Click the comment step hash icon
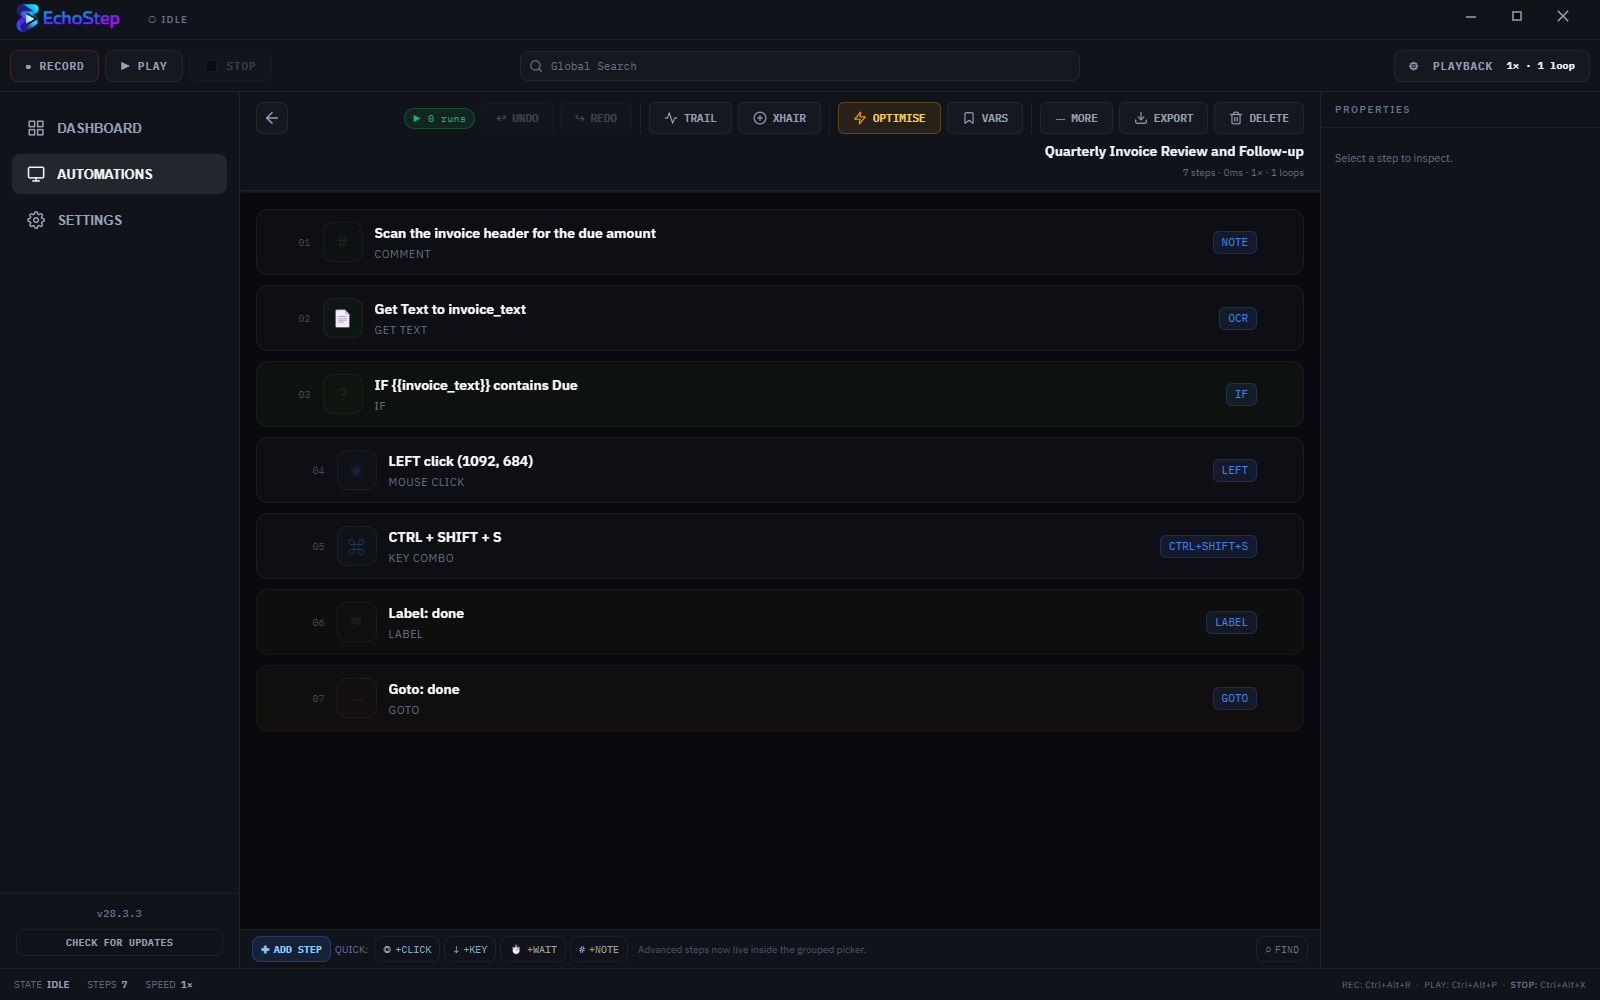1600x1000 pixels. pyautogui.click(x=342, y=242)
